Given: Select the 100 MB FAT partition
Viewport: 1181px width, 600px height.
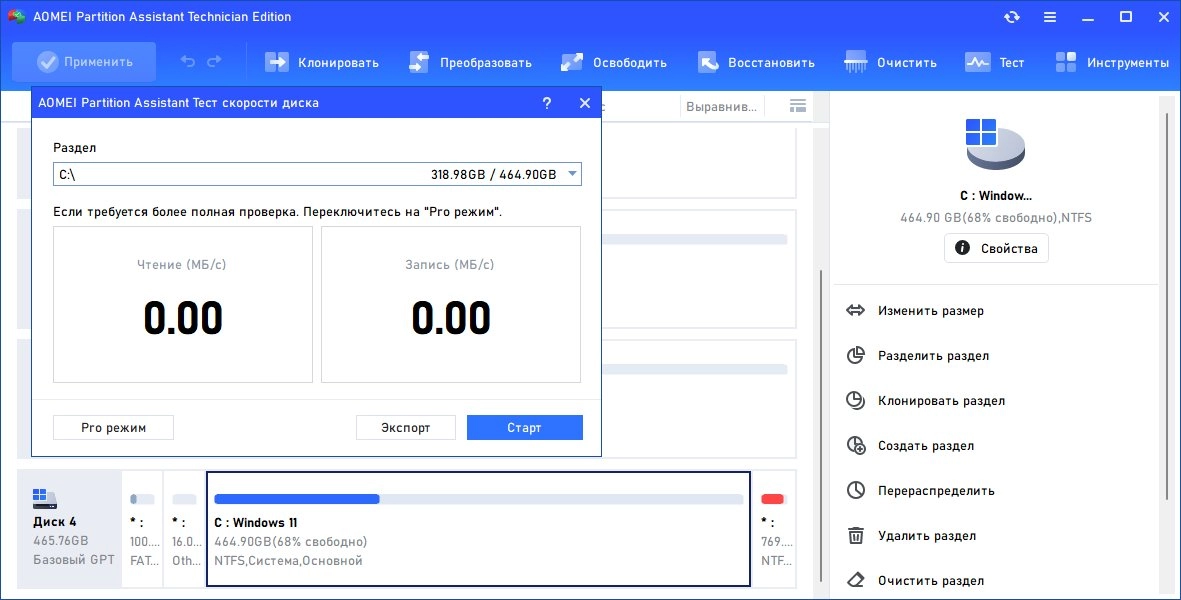Looking at the screenshot, I should pyautogui.click(x=143, y=529).
